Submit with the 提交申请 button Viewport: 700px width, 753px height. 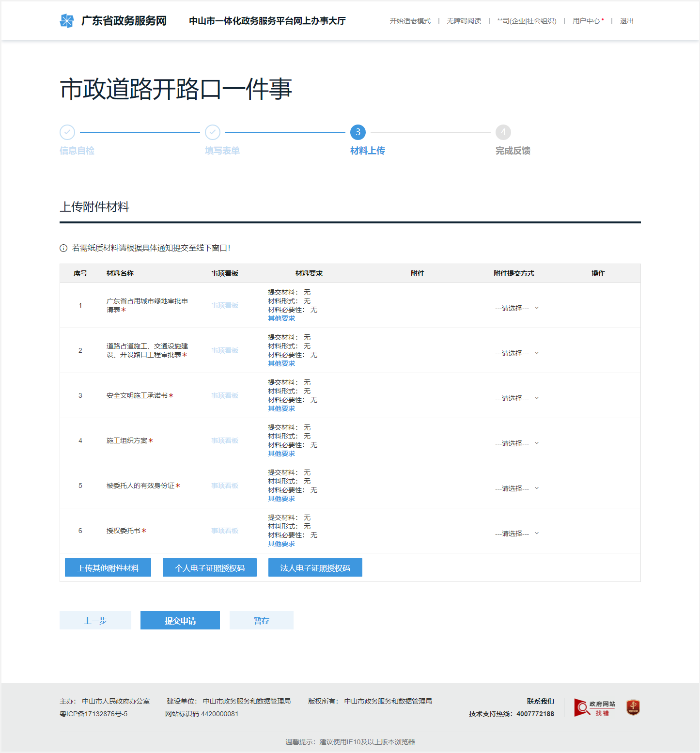[180, 620]
